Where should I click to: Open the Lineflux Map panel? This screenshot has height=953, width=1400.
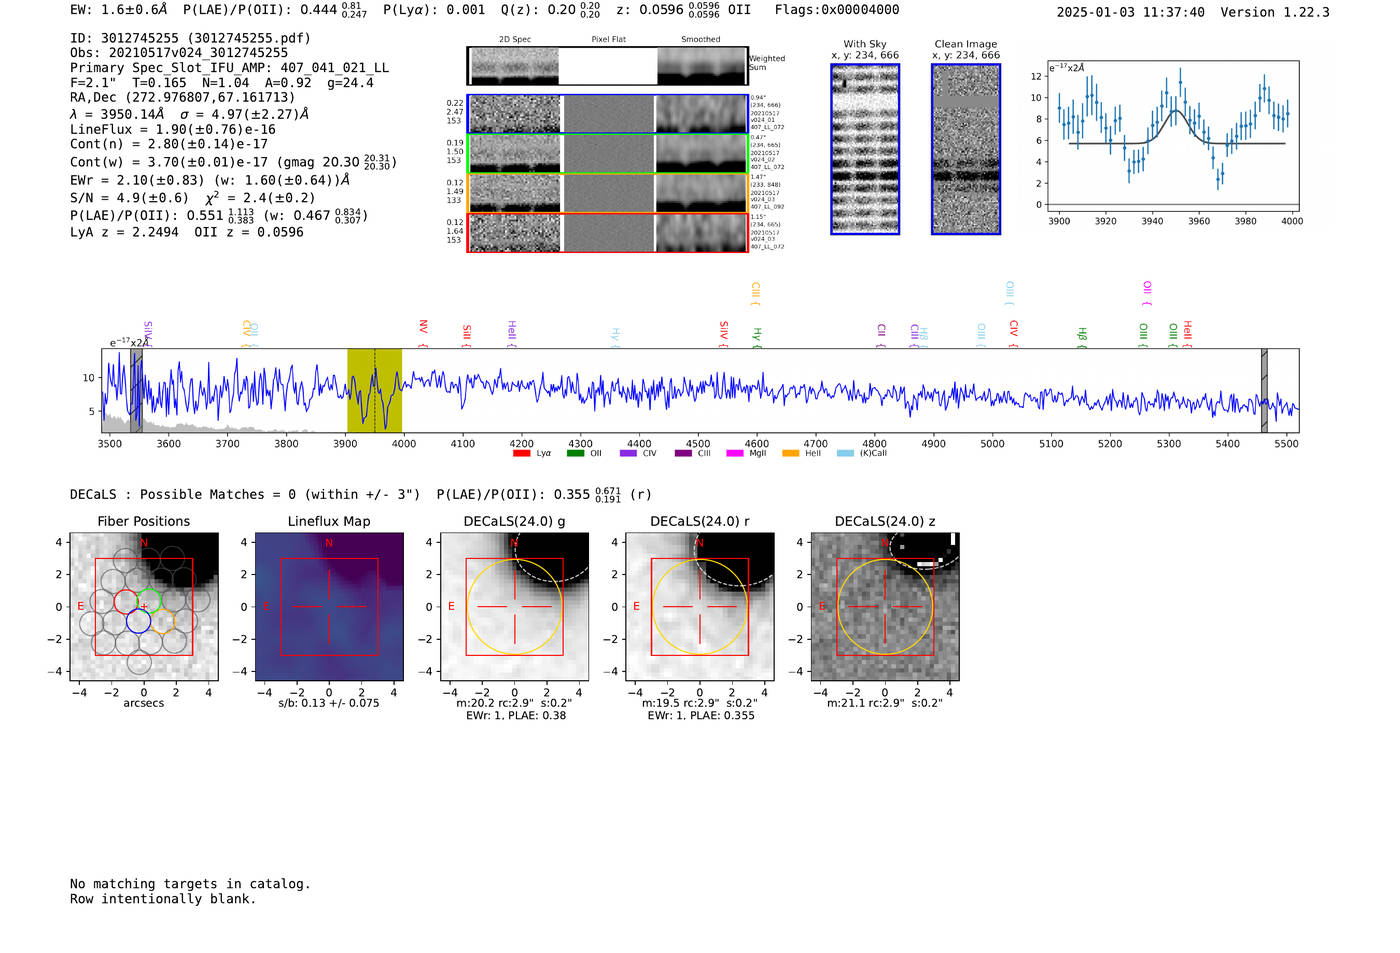tap(329, 606)
